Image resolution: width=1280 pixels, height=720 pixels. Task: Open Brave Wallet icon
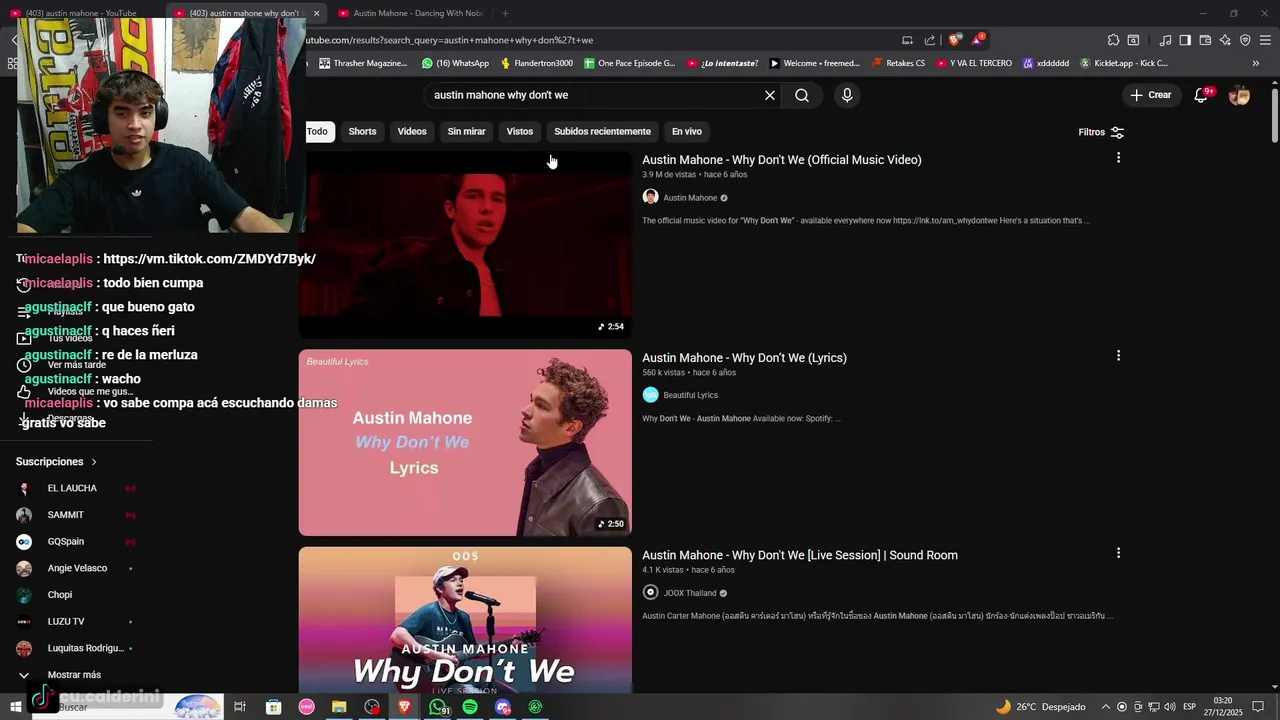[x=1205, y=40]
